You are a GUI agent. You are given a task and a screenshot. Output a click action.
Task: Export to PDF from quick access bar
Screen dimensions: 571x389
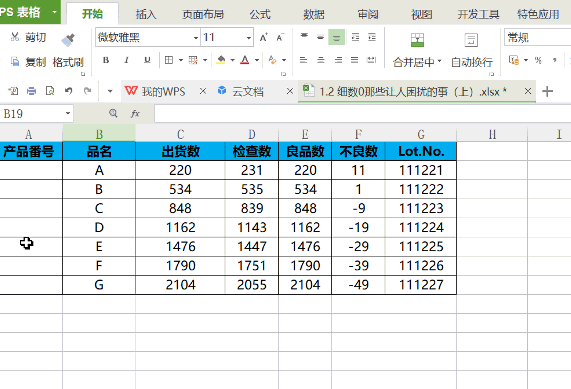point(13,91)
